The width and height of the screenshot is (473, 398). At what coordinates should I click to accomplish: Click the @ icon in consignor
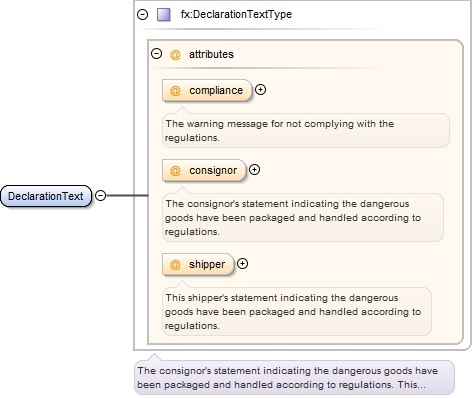tap(175, 170)
